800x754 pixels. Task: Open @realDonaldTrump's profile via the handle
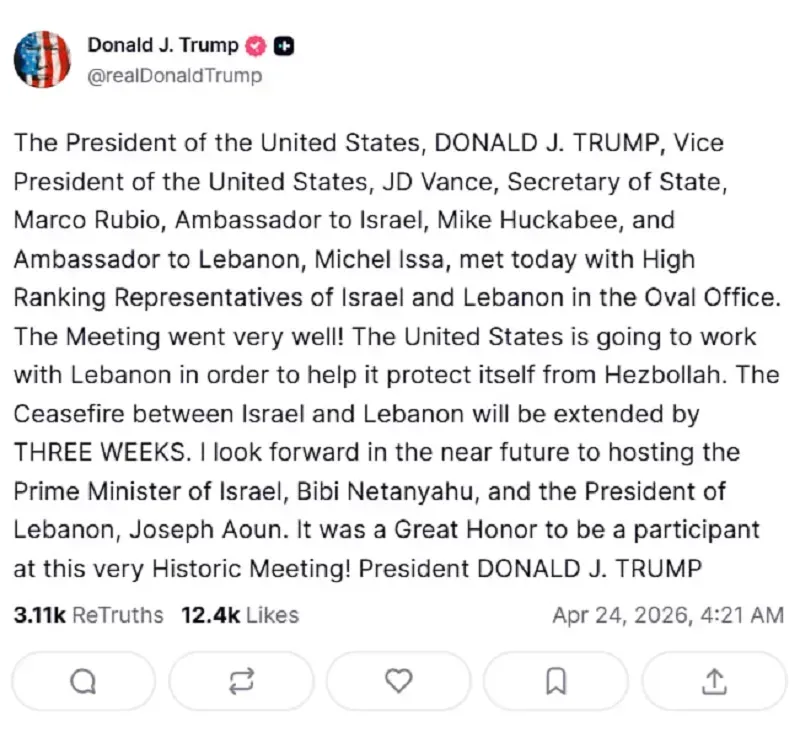click(x=176, y=75)
